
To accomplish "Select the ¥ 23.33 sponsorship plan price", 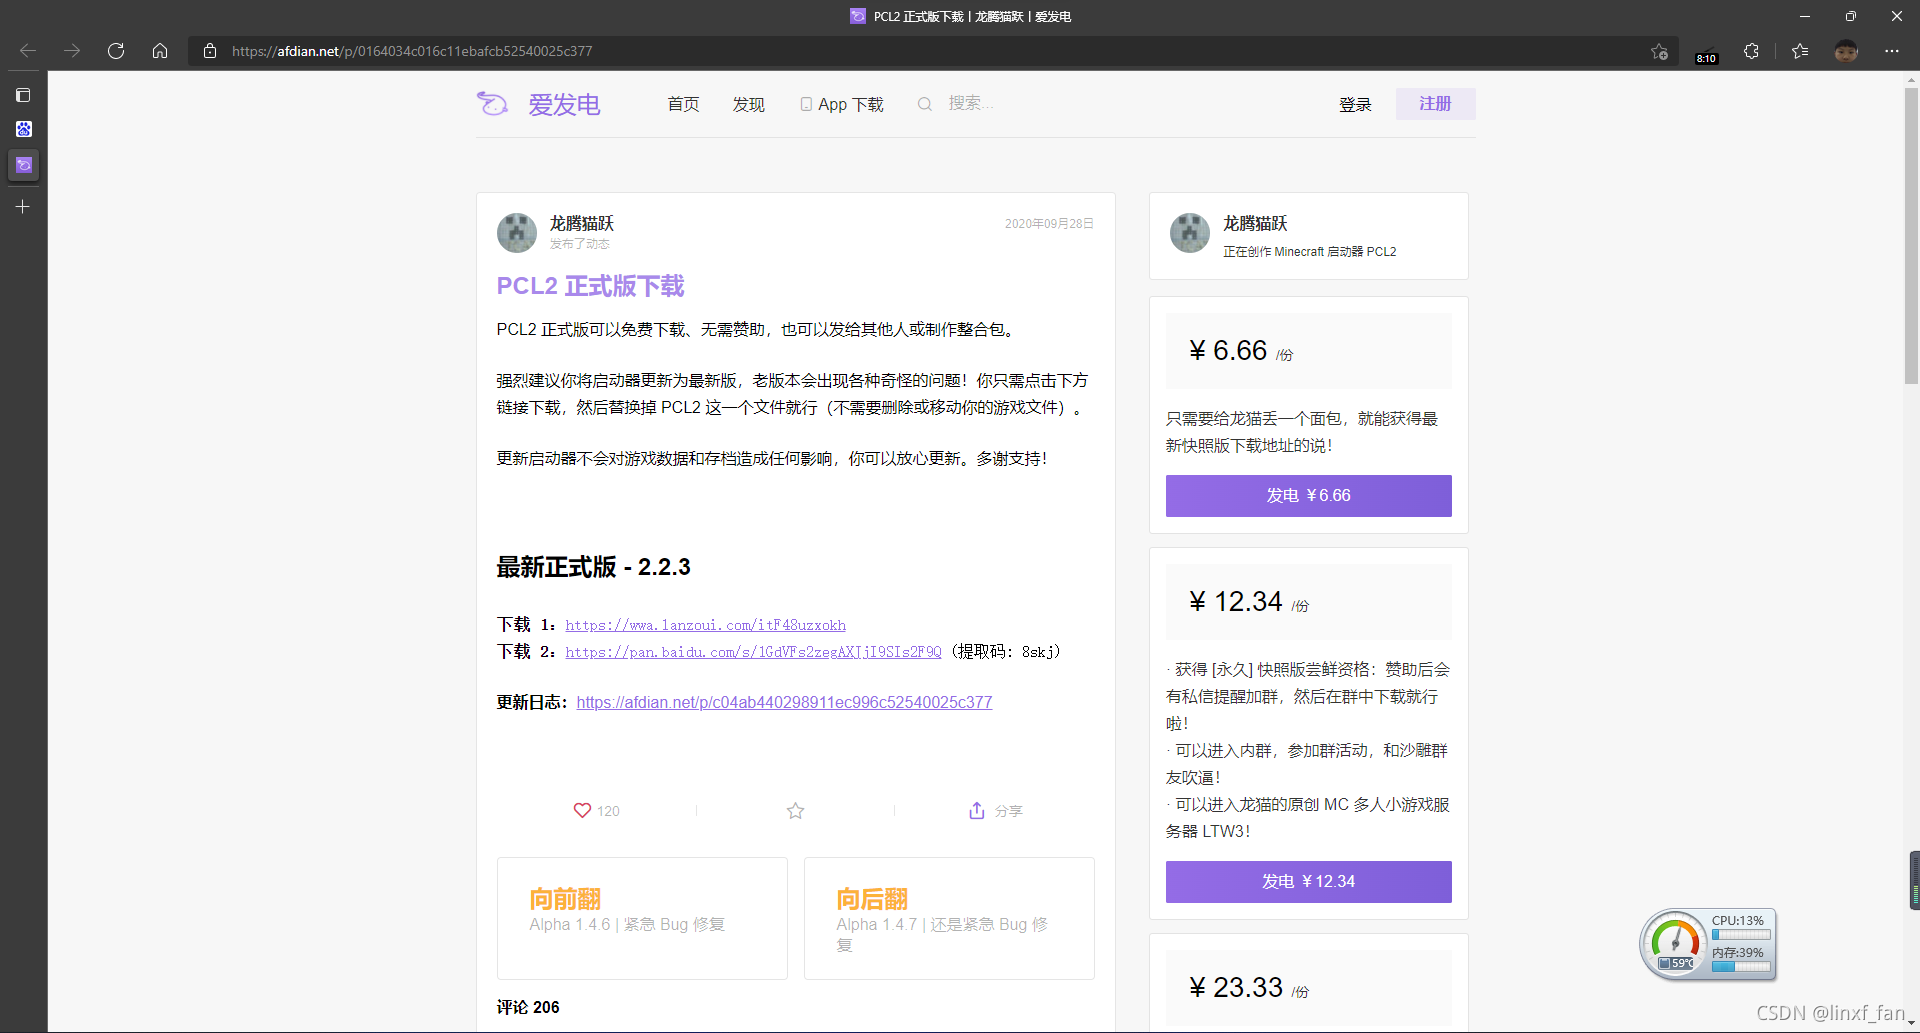I will [1308, 988].
